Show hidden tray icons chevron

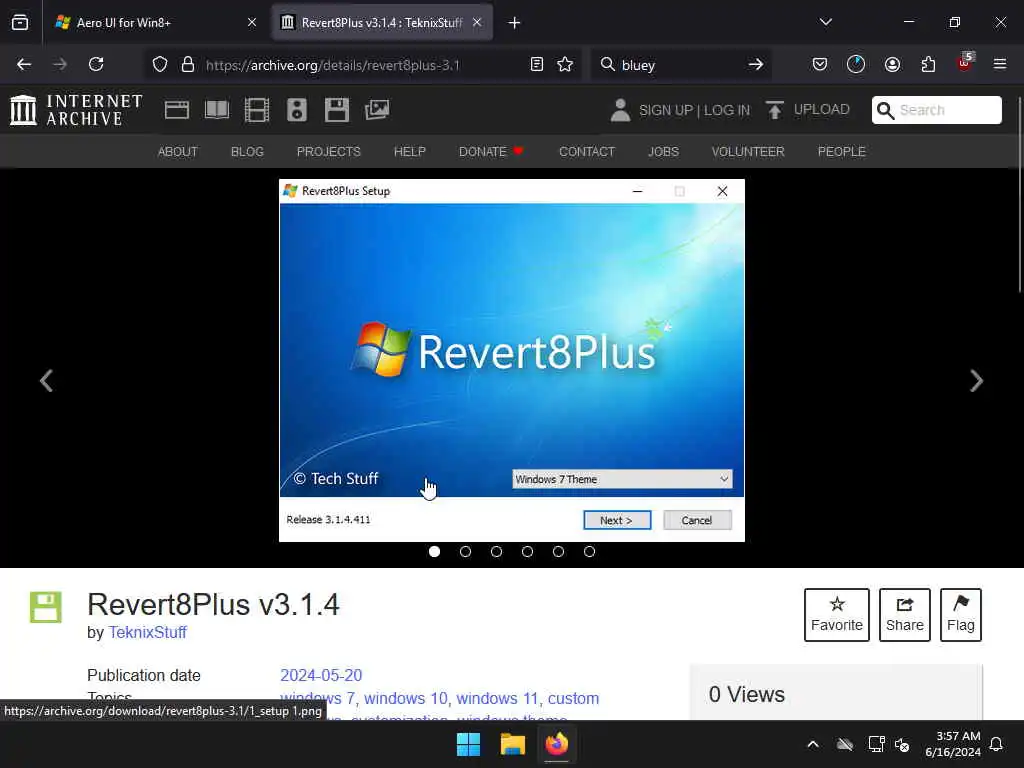click(813, 744)
